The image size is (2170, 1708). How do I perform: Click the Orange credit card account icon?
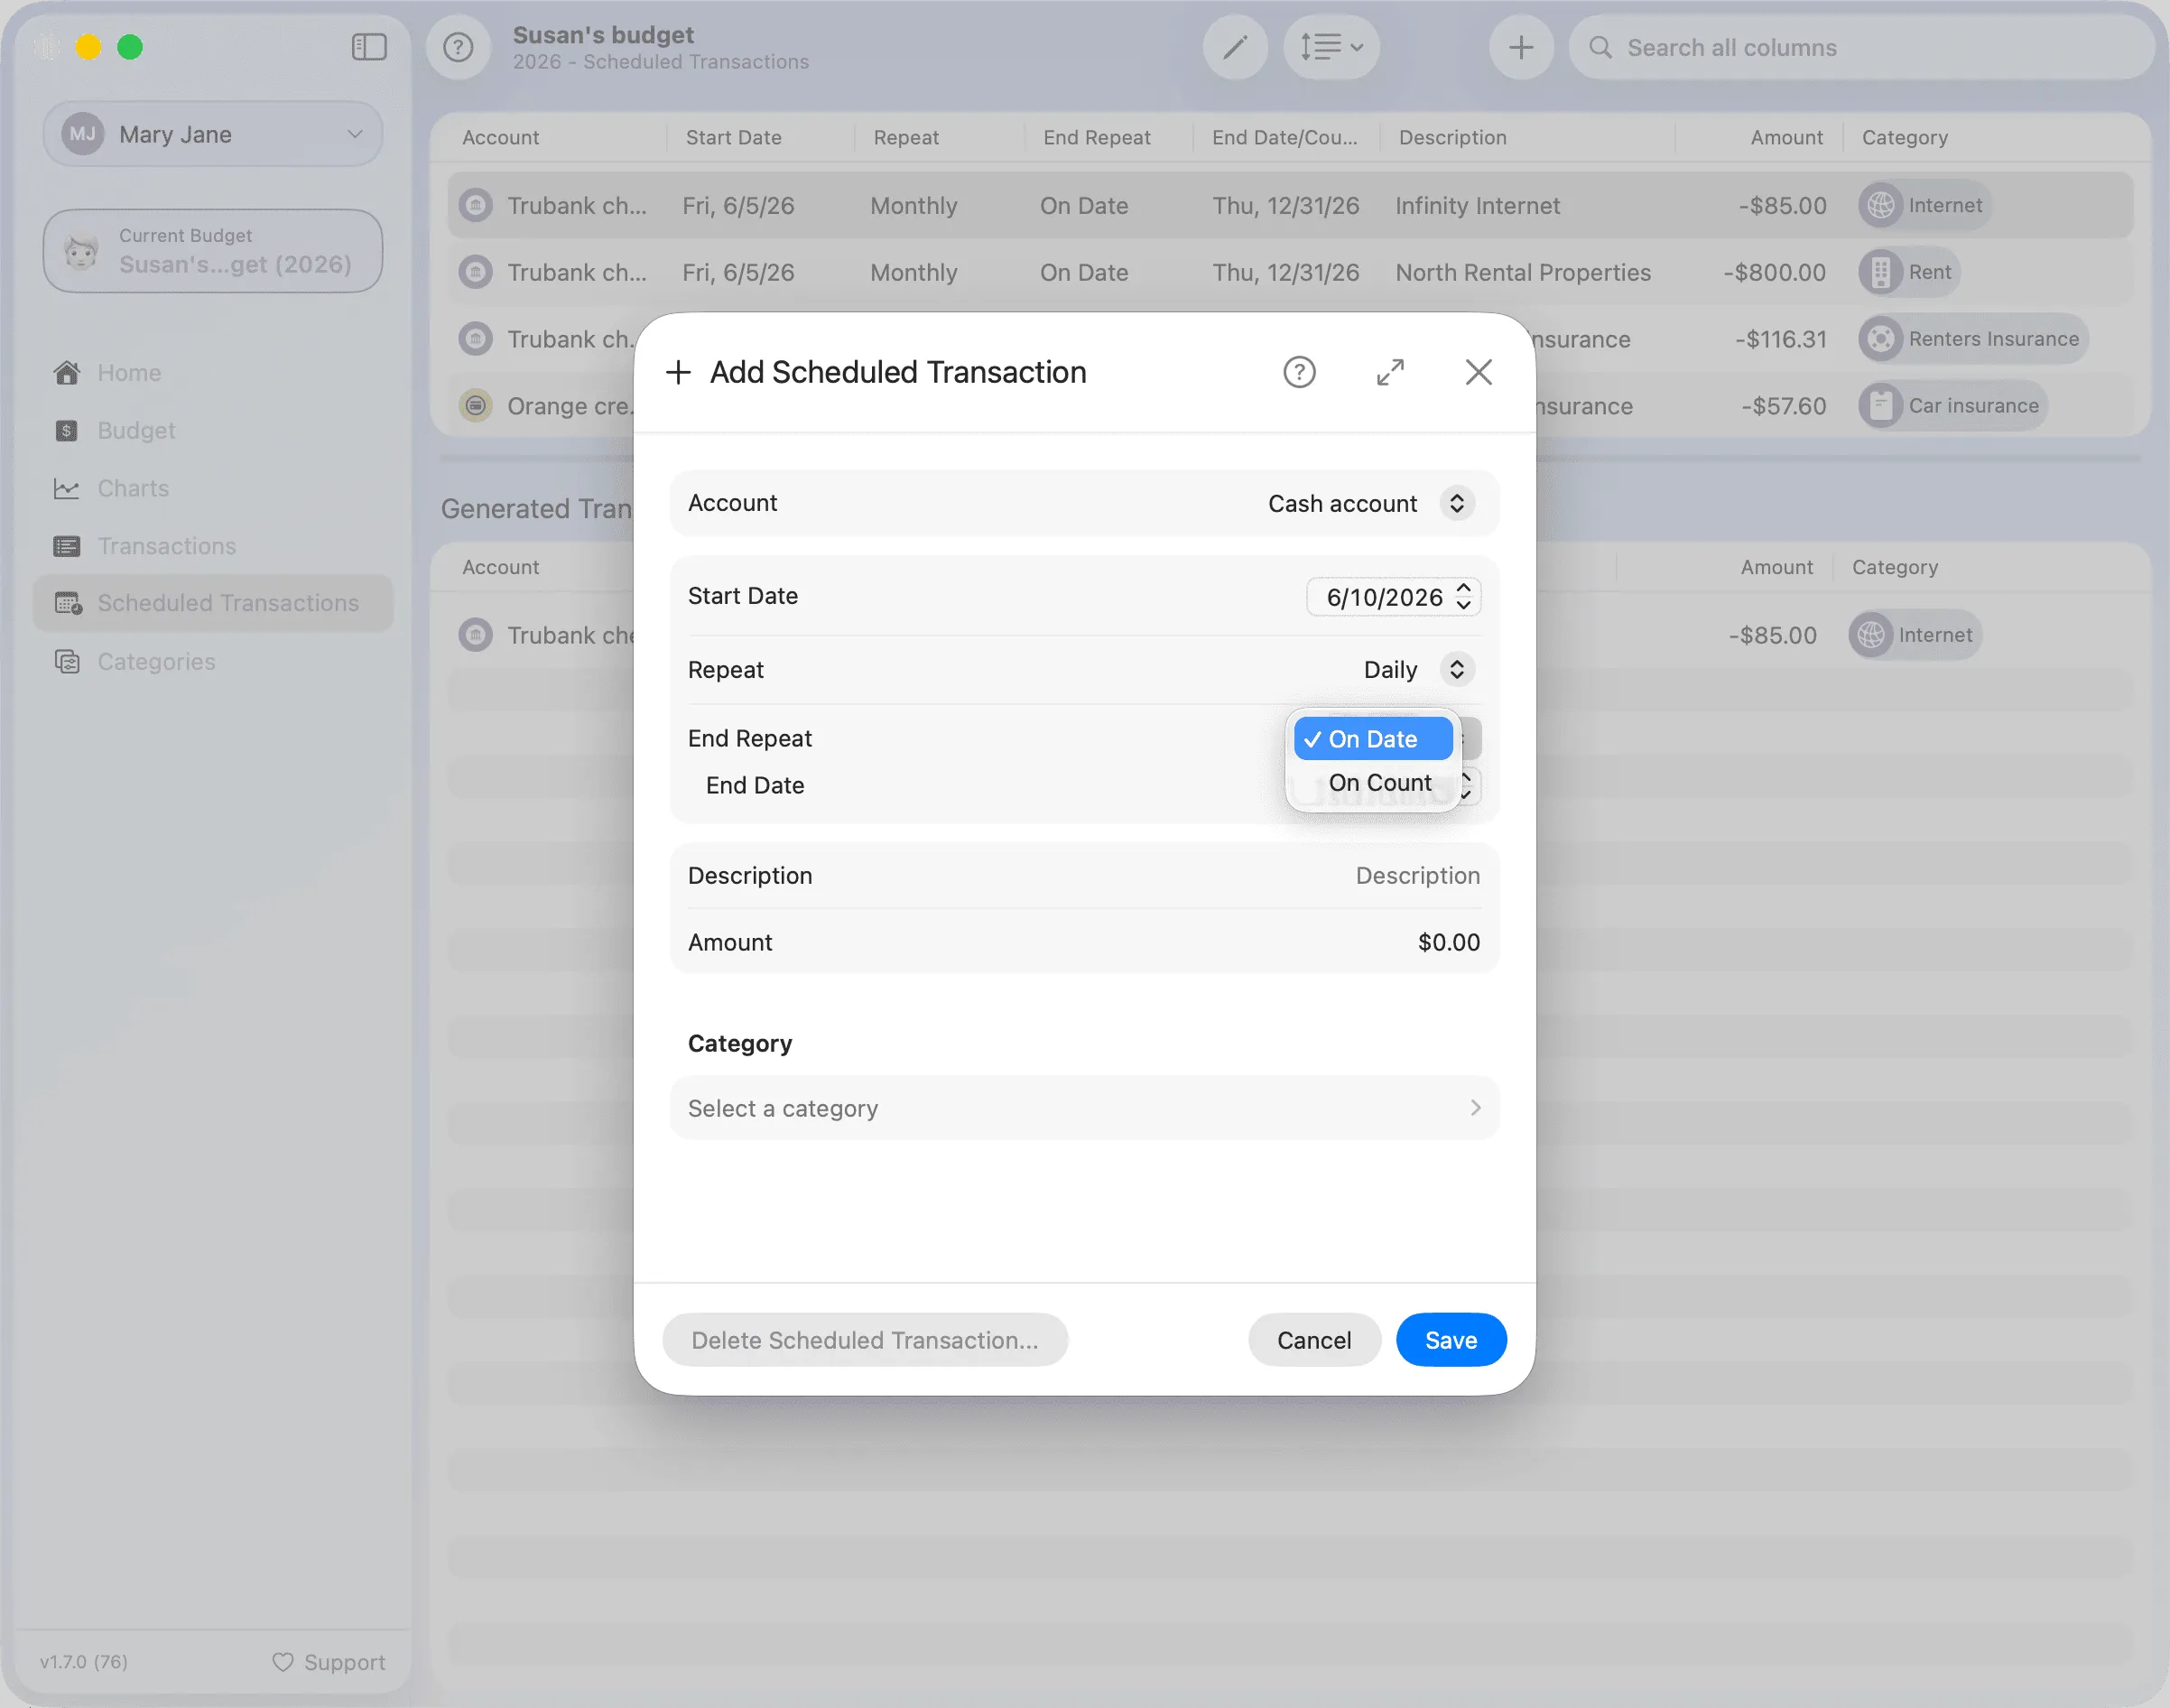click(x=476, y=406)
